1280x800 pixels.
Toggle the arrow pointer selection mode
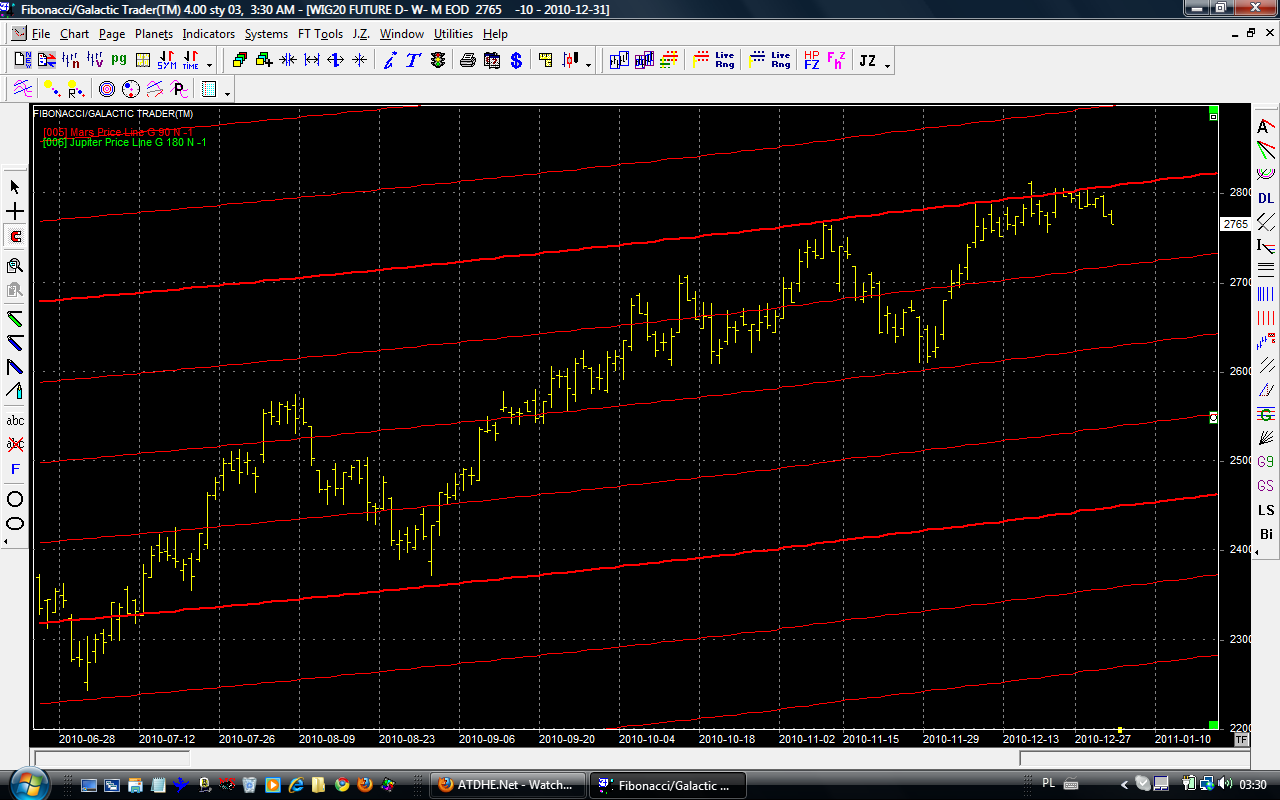click(15, 187)
